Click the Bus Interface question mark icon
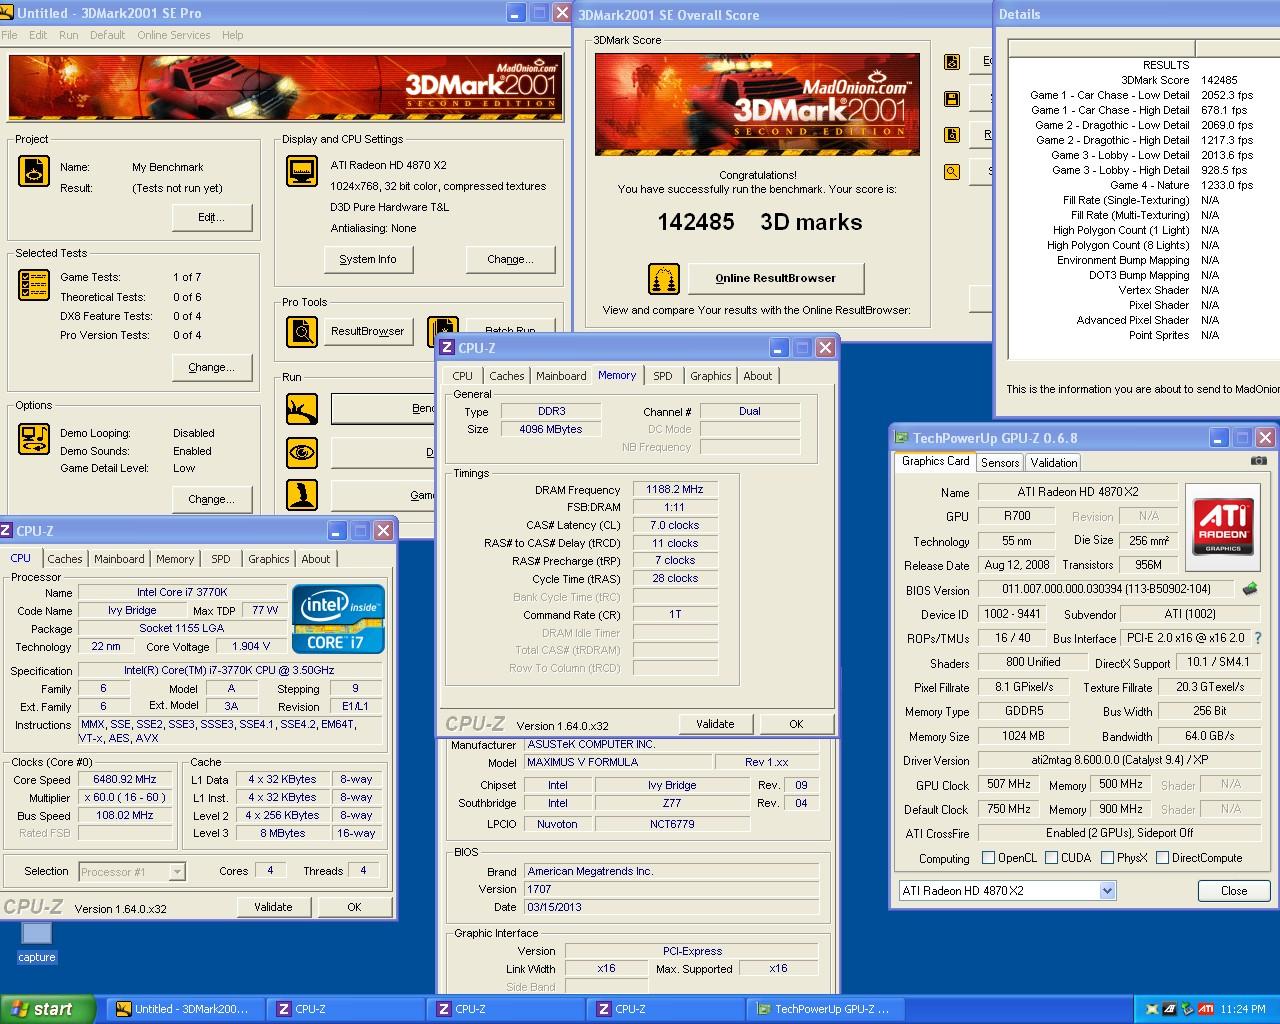This screenshot has height=1024, width=1280. tap(1258, 638)
